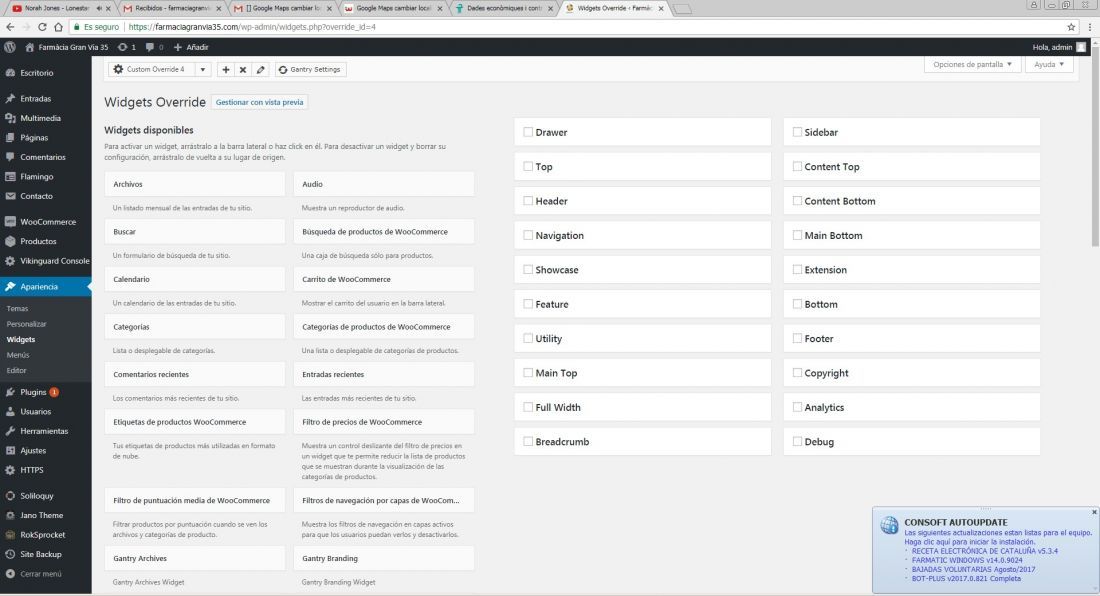Screen dimensions: 1100x596
Task: Bookmark this page with the star icon
Action: pyautogui.click(x=1071, y=27)
